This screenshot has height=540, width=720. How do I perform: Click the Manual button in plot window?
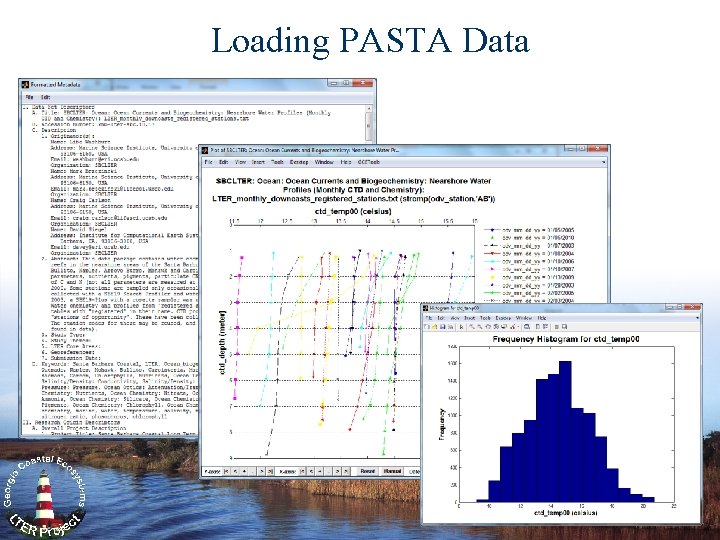click(x=392, y=471)
